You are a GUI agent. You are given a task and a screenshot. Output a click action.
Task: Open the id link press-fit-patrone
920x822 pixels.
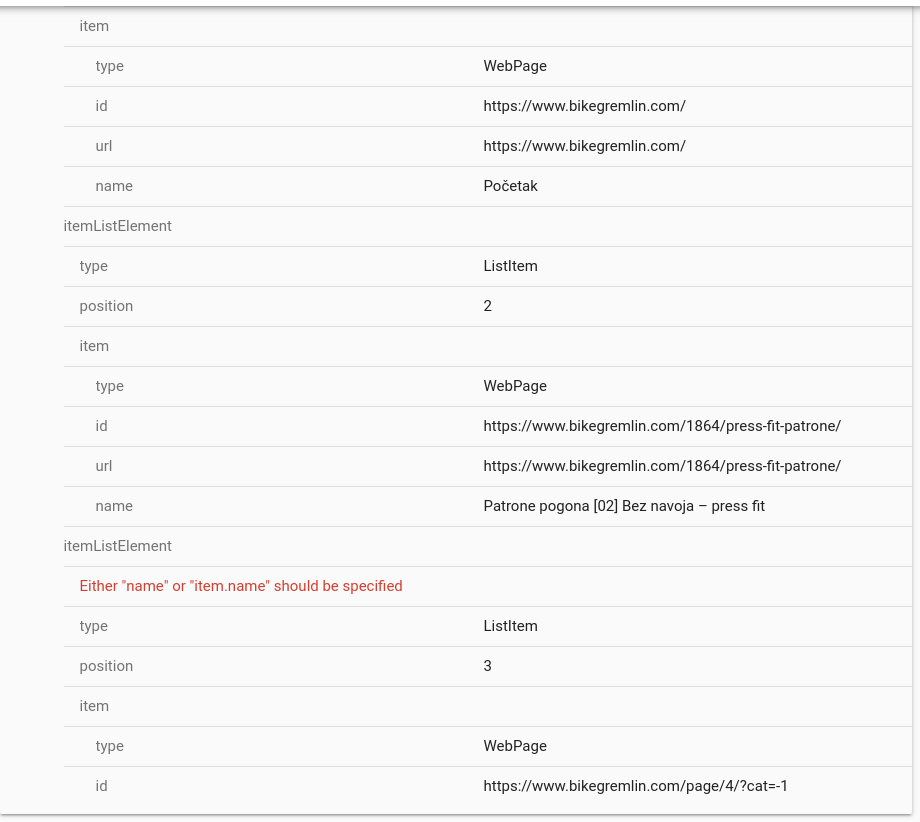pyautogui.click(x=662, y=426)
